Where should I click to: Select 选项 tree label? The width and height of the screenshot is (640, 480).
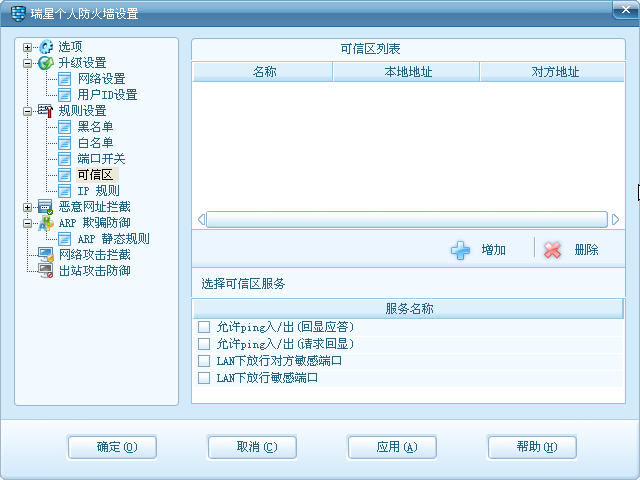70,47
